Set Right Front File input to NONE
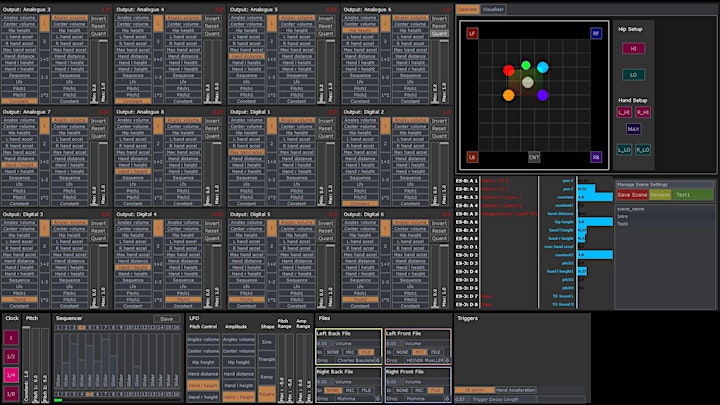 (x=402, y=390)
